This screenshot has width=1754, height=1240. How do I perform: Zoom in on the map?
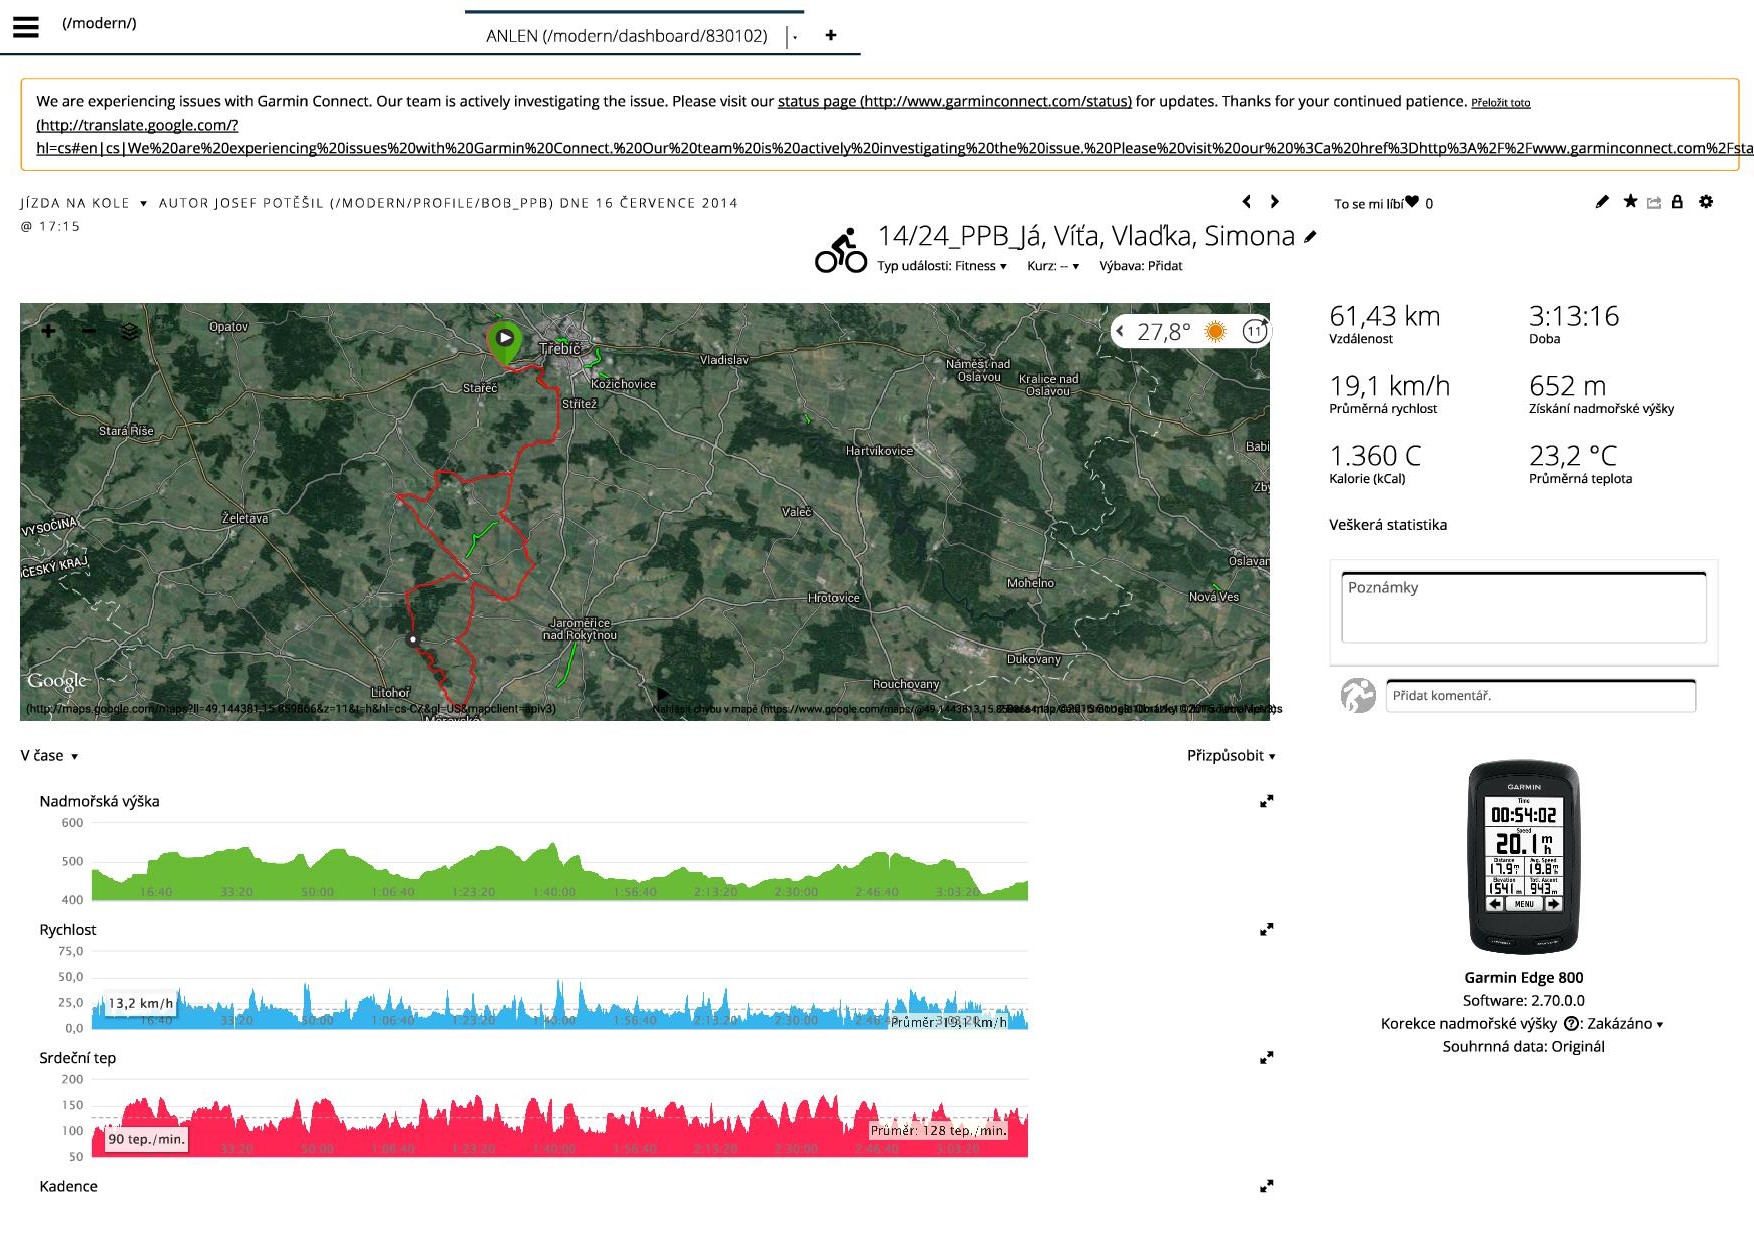[48, 331]
